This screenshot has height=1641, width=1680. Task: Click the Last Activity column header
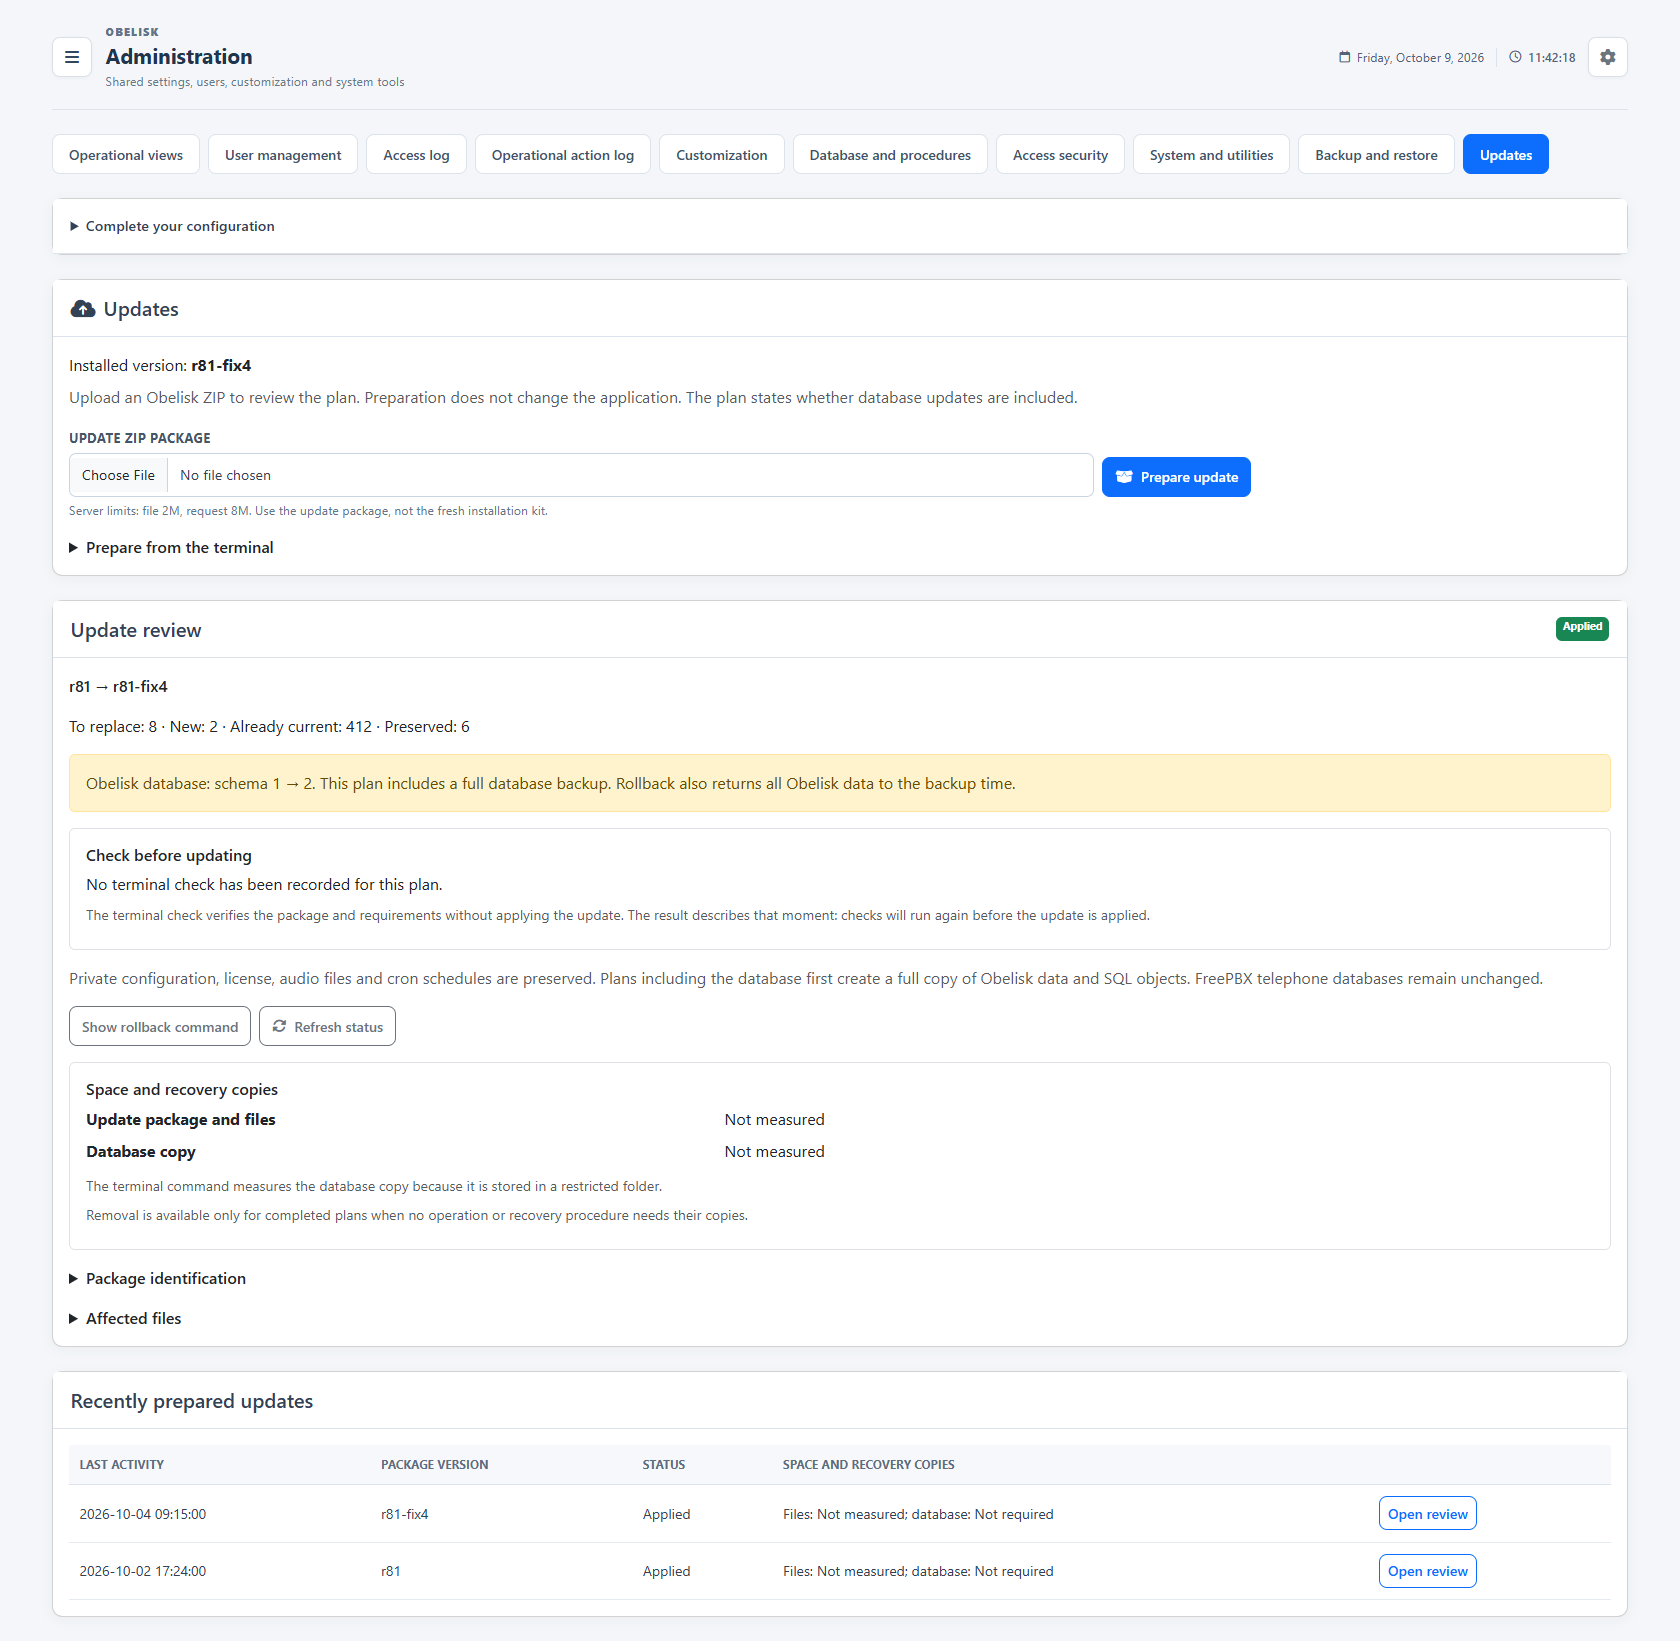[122, 1465]
